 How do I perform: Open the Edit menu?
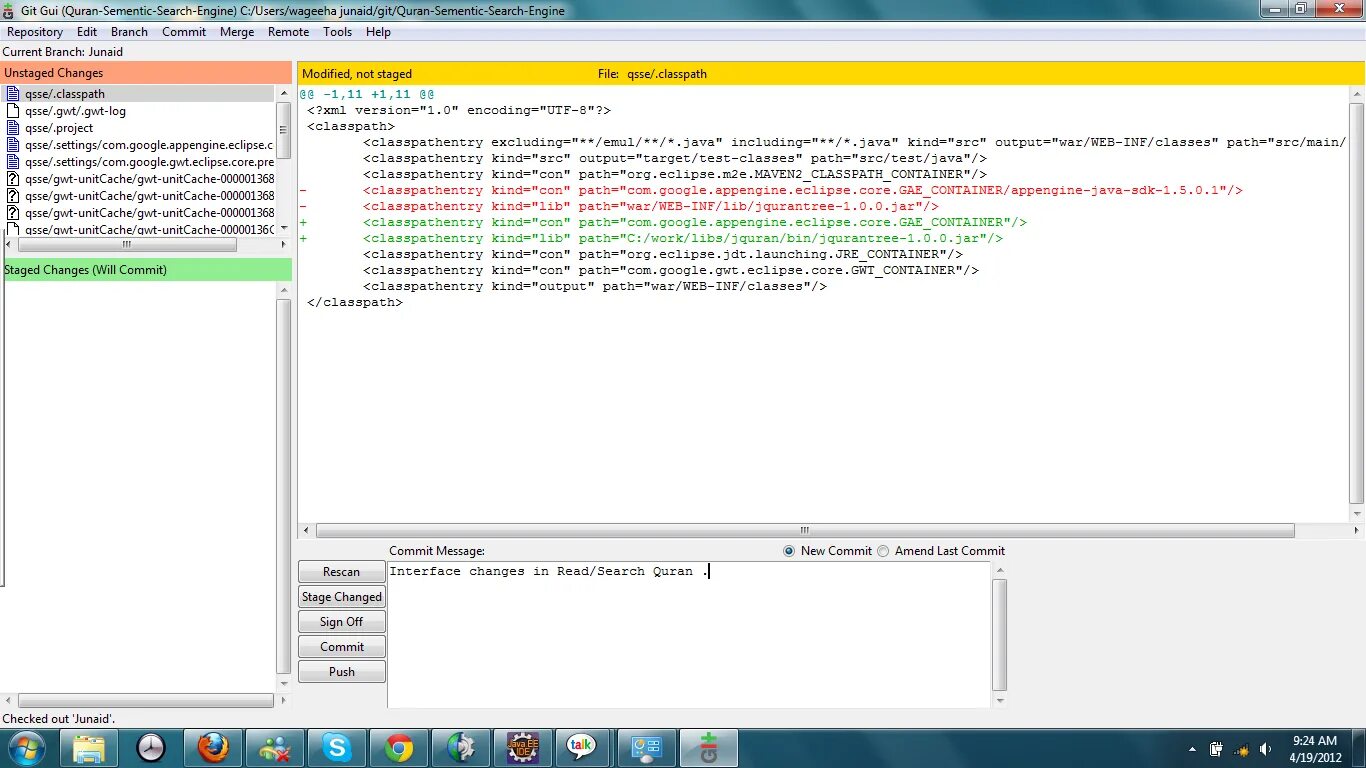coord(87,32)
